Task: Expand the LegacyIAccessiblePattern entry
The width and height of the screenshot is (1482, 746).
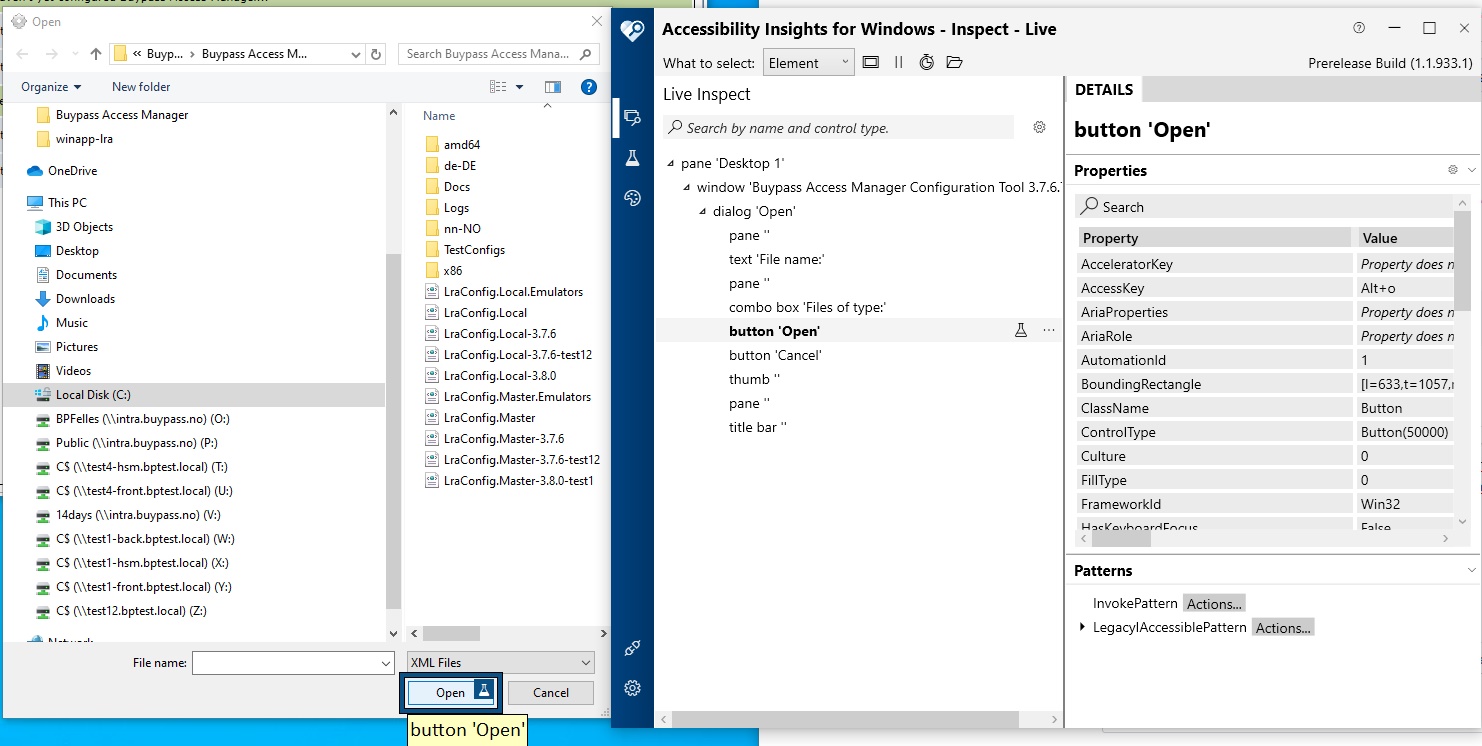Action: [x=1082, y=627]
